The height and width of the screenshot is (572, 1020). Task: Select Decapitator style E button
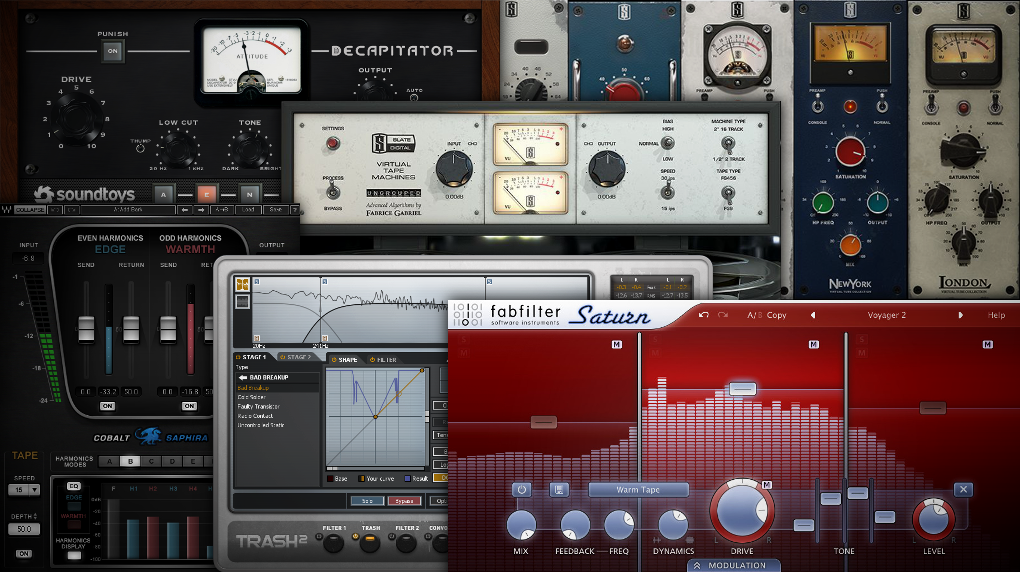coord(206,194)
